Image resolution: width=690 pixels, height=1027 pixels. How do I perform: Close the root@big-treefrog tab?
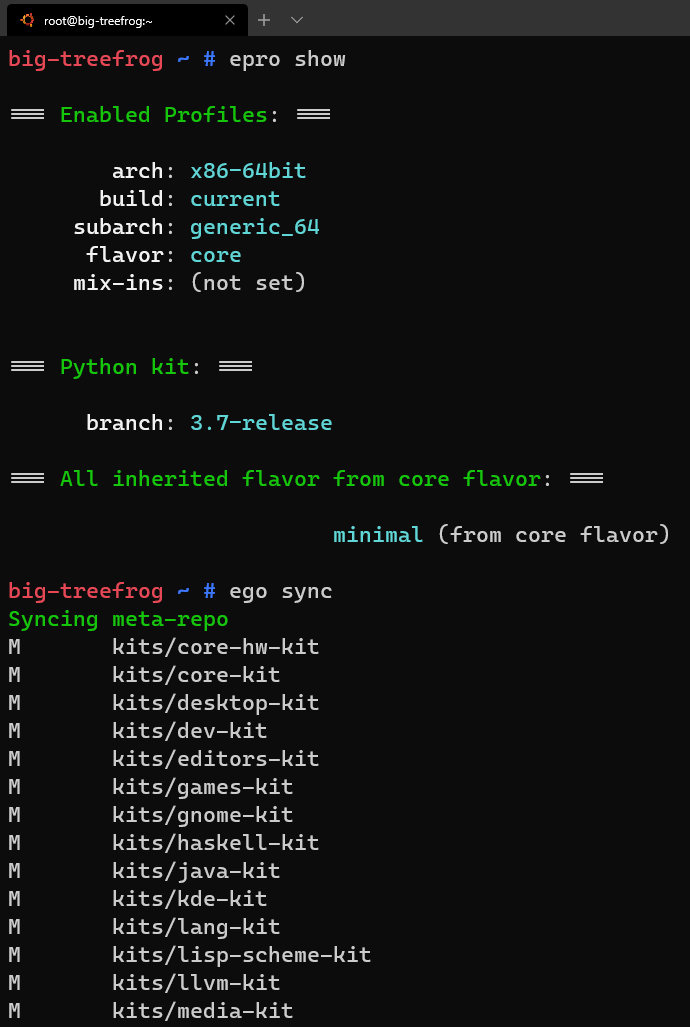(x=230, y=19)
